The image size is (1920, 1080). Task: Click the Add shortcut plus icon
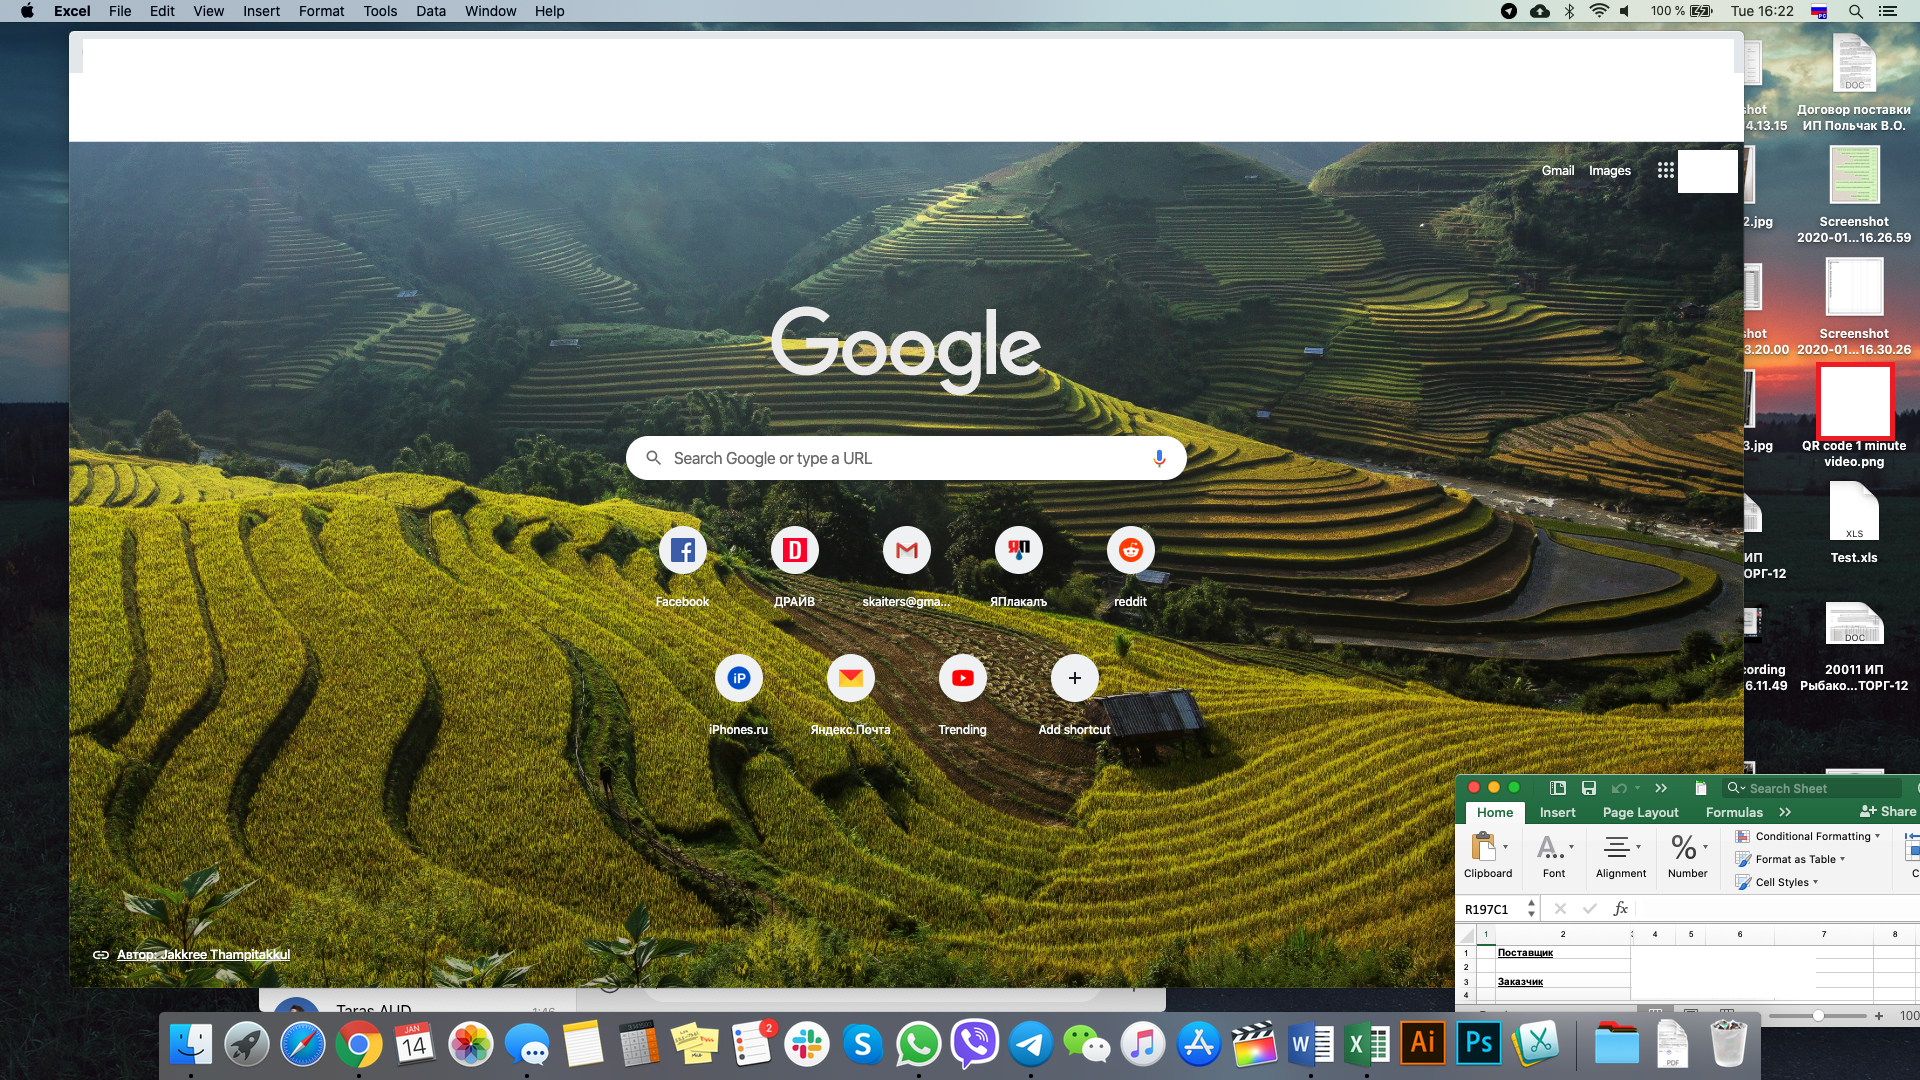pos(1074,678)
